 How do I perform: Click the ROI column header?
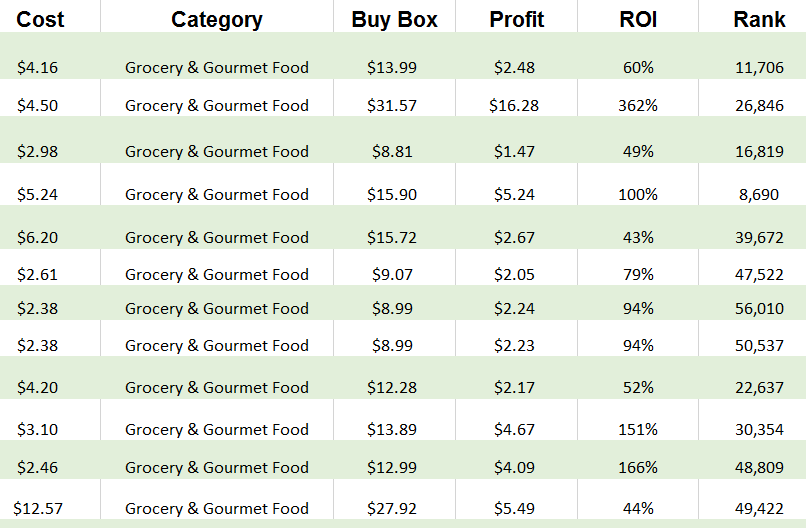[637, 20]
